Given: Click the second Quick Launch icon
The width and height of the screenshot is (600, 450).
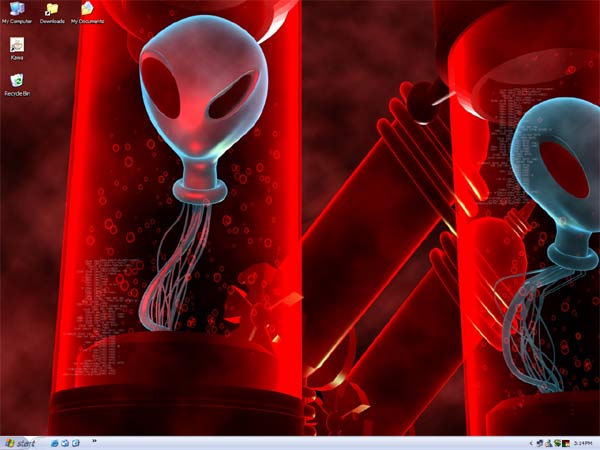Looking at the screenshot, I should [x=65, y=443].
